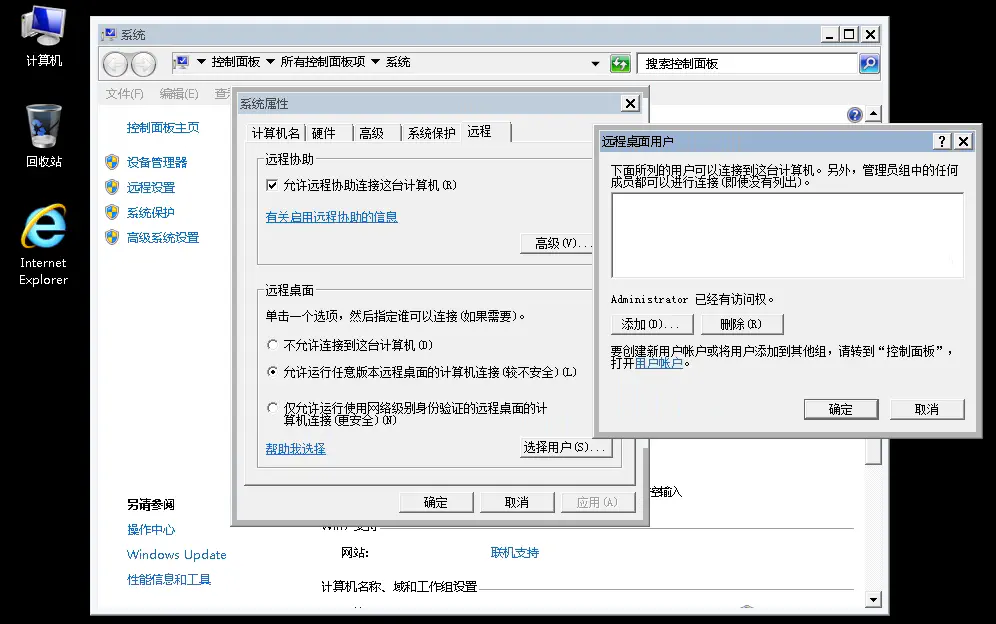The height and width of the screenshot is (624, 996).
Task: Expand the address bar history dropdown
Action: [x=595, y=62]
